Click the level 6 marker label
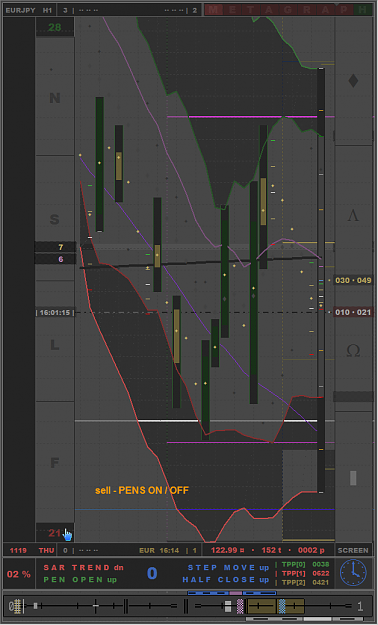The width and height of the screenshot is (378, 625). point(61,259)
